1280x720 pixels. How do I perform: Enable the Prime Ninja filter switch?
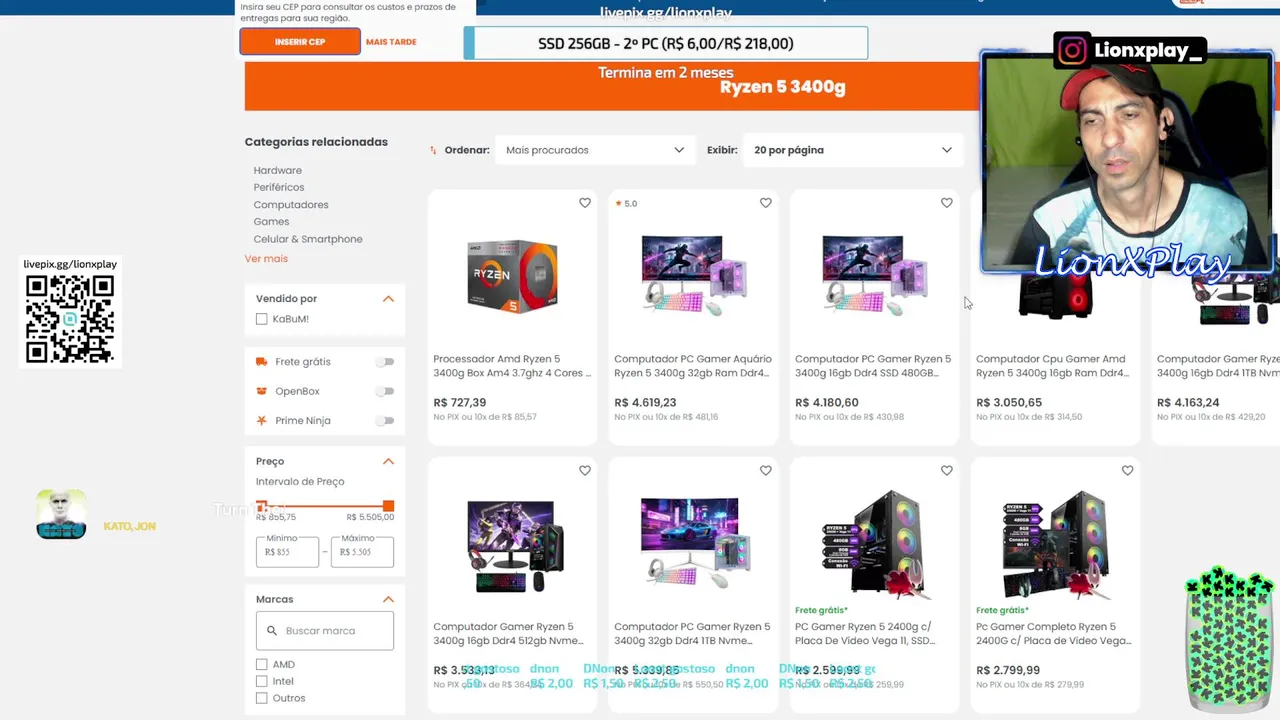pyautogui.click(x=385, y=420)
